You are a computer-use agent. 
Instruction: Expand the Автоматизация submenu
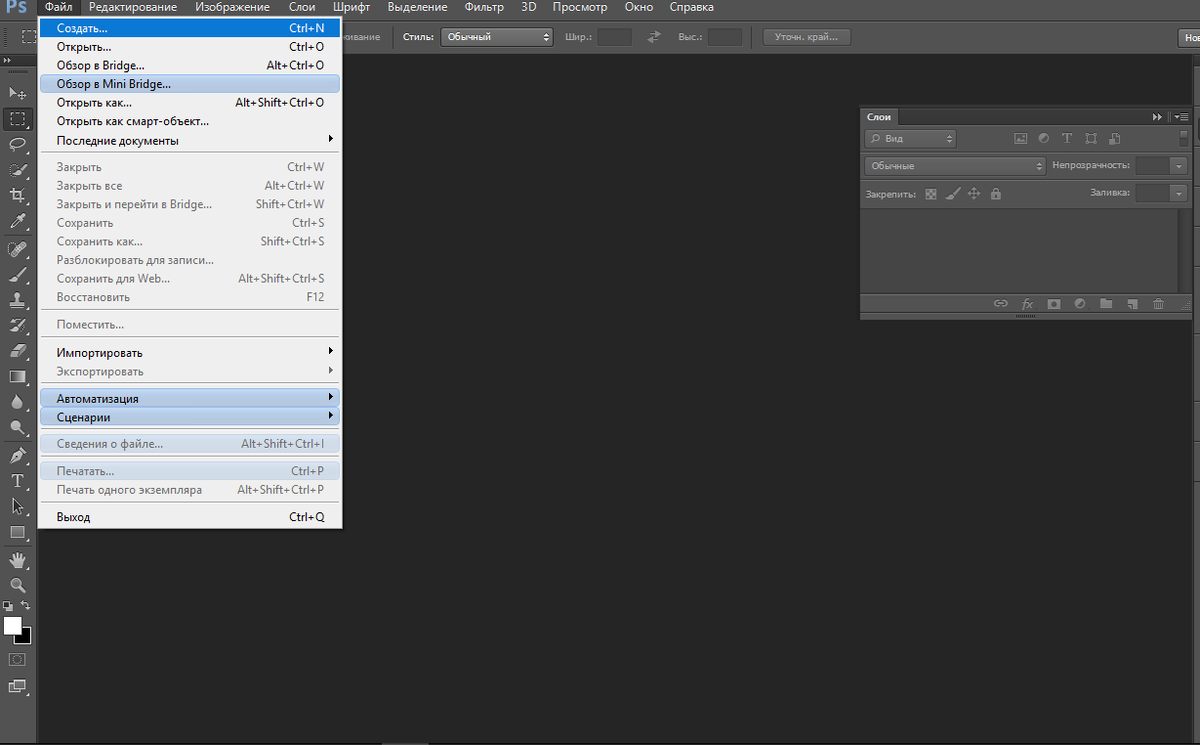click(190, 398)
